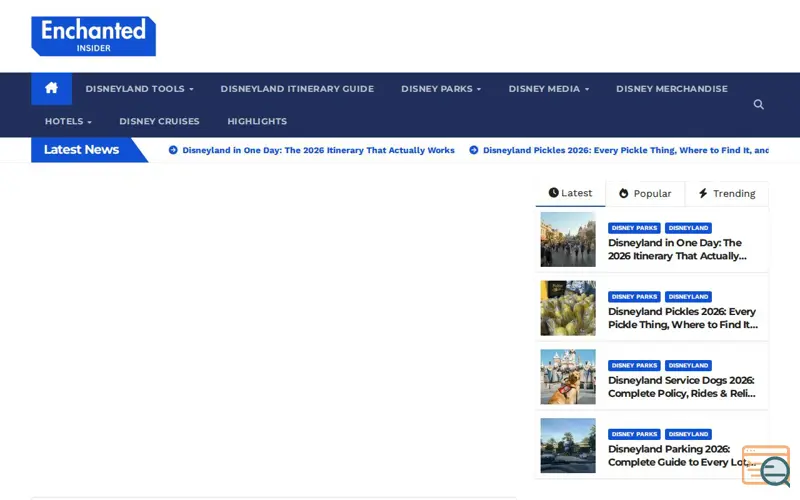
Task: Expand the Disneyland Tools dropdown menu
Action: coord(139,89)
